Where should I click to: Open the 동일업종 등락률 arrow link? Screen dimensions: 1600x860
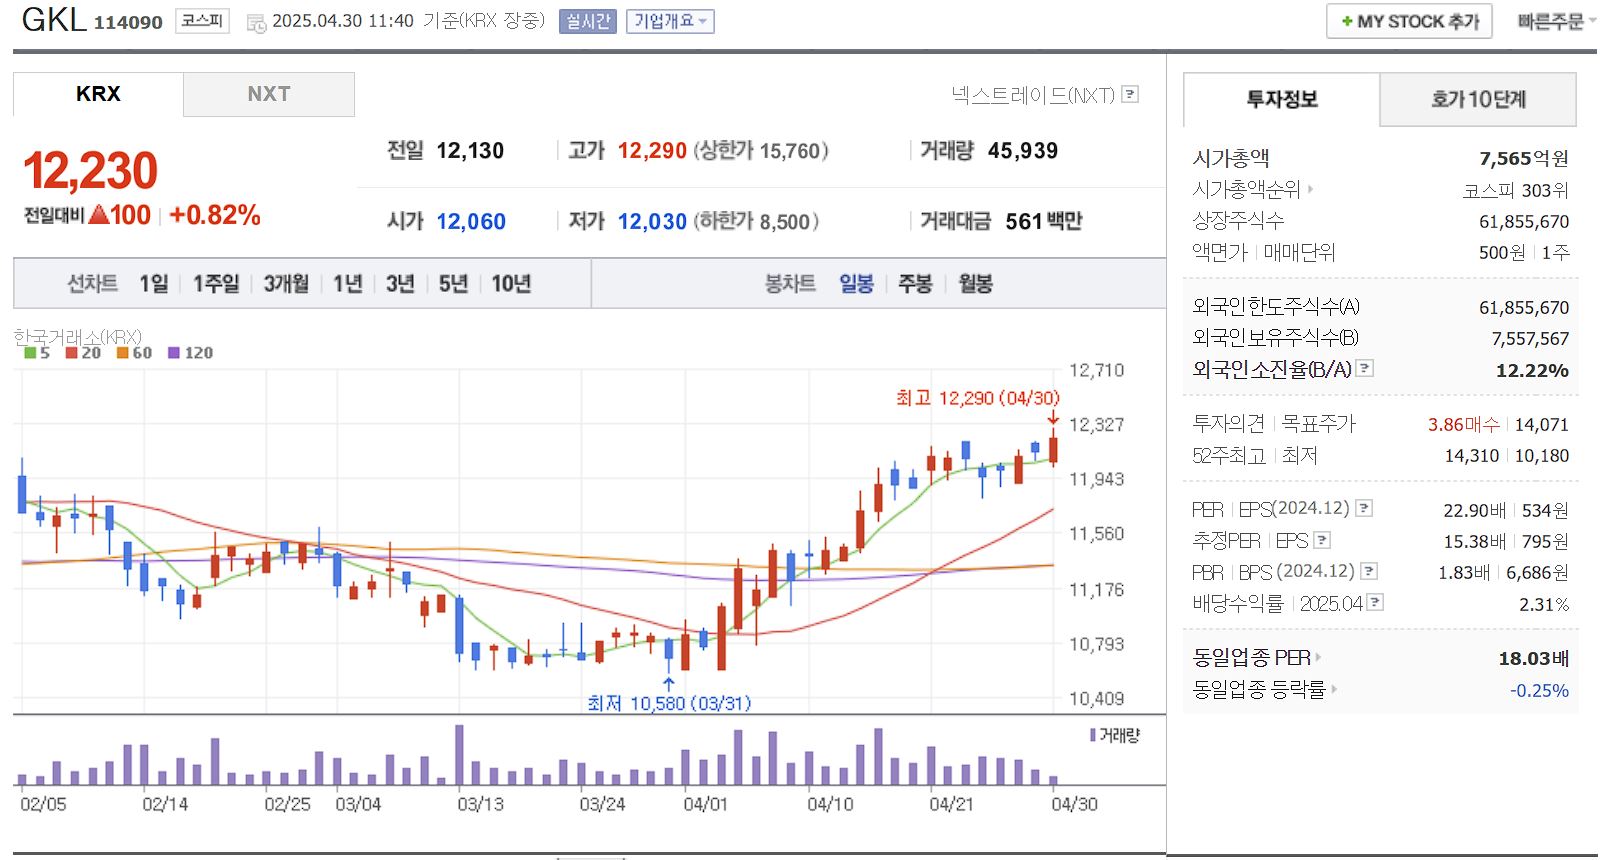[1334, 689]
